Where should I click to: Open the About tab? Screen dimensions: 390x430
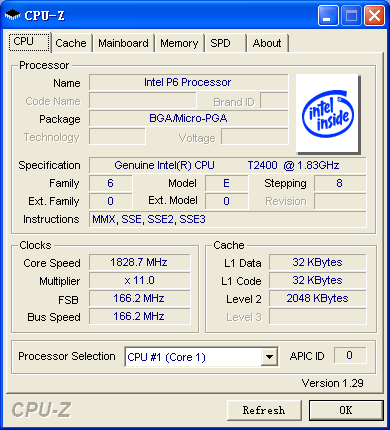267,43
